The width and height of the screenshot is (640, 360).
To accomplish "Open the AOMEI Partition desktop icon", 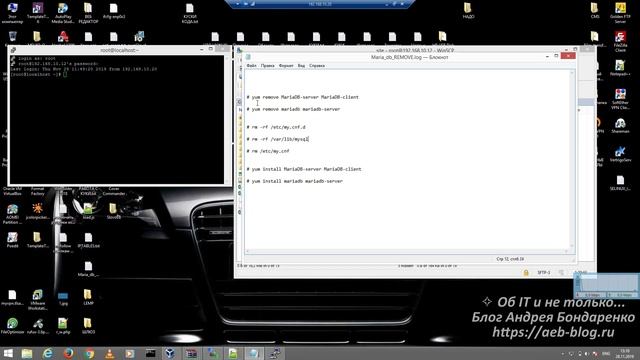I will point(13,214).
